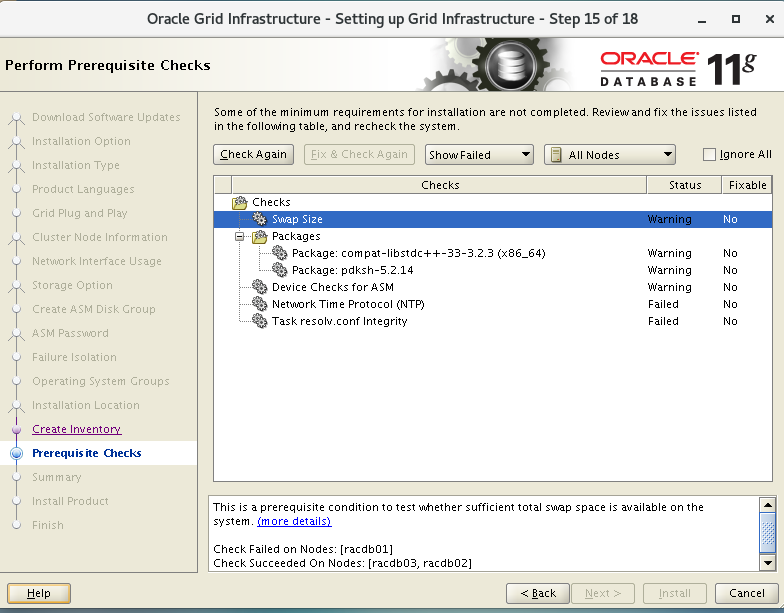The width and height of the screenshot is (784, 613).
Task: Click details panel scroll down arrow
Action: pos(767,563)
